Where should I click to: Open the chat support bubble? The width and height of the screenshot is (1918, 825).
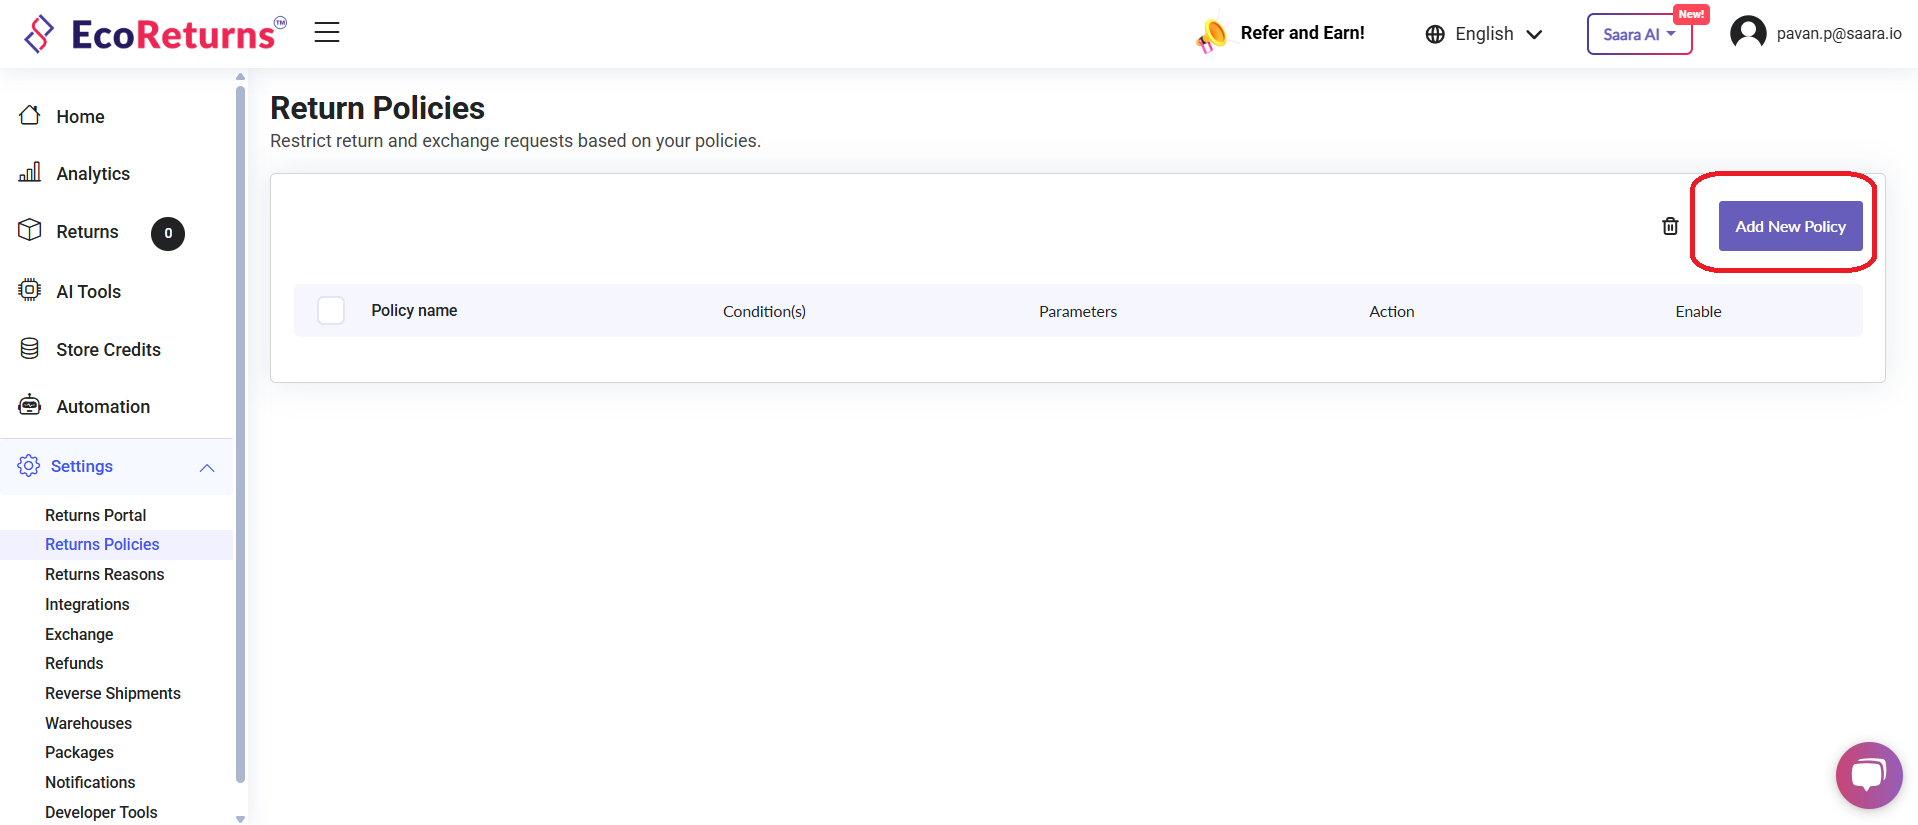1868,775
